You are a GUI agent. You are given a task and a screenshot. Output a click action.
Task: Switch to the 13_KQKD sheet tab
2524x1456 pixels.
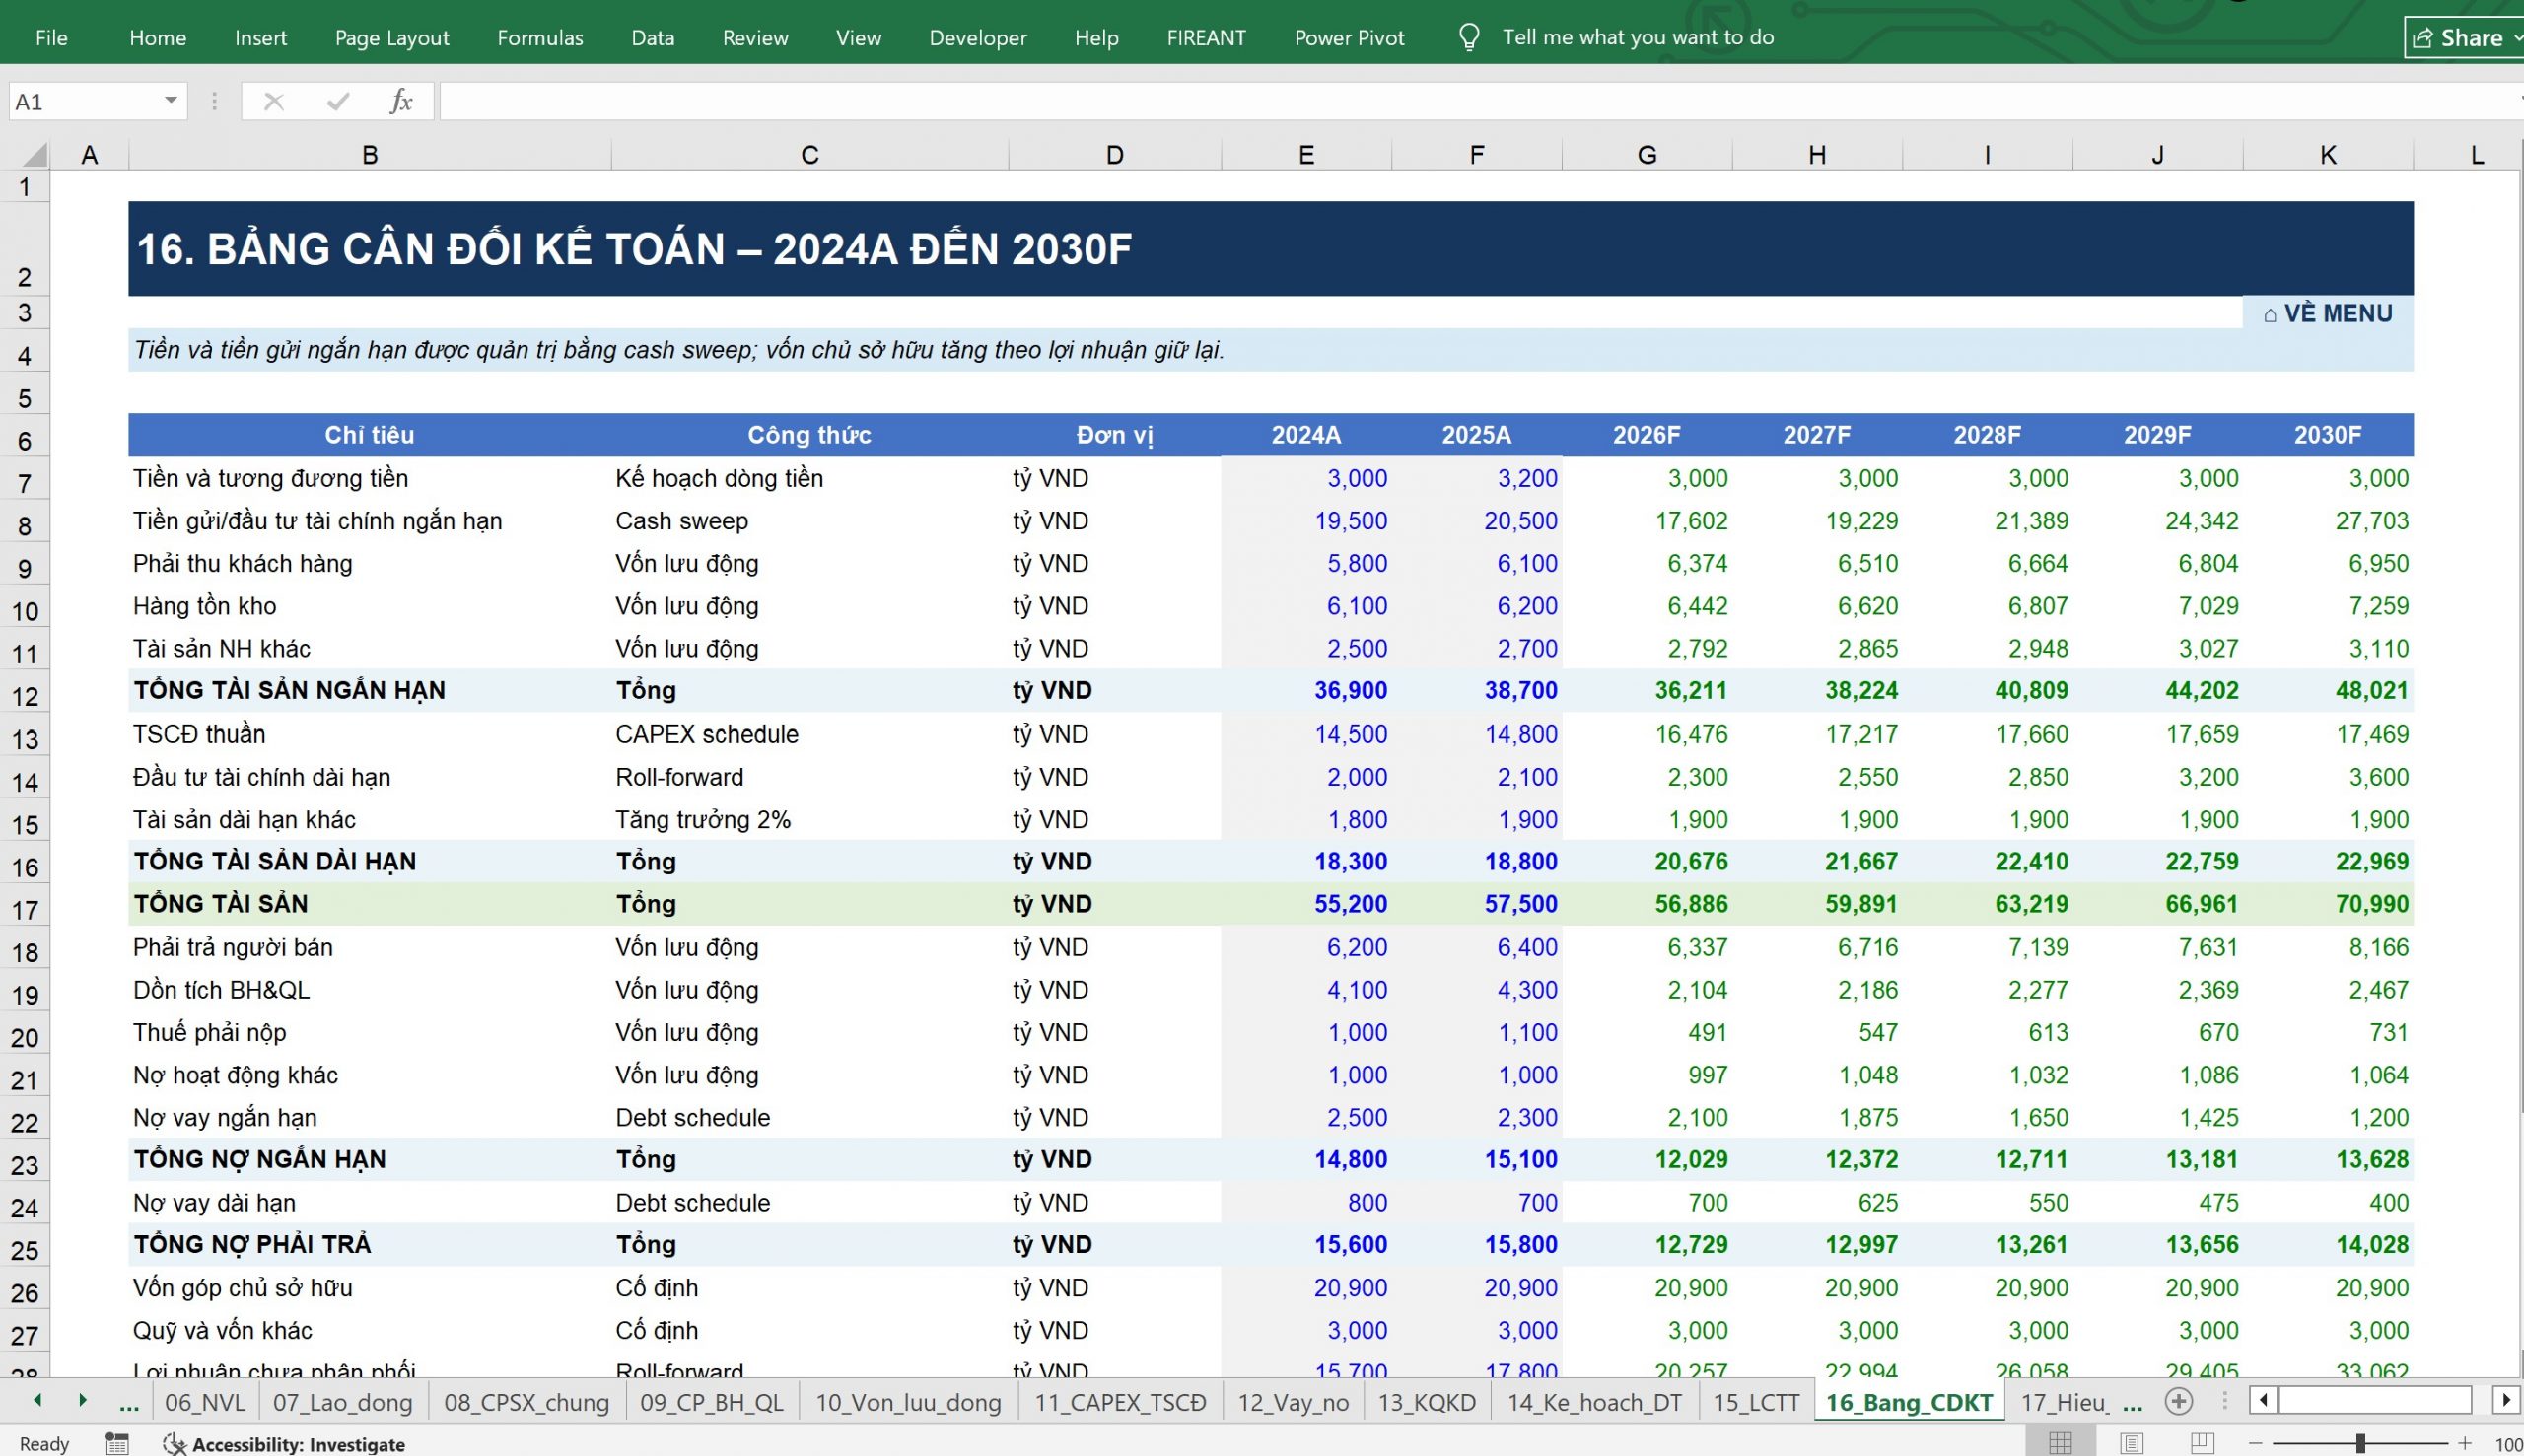point(1427,1402)
